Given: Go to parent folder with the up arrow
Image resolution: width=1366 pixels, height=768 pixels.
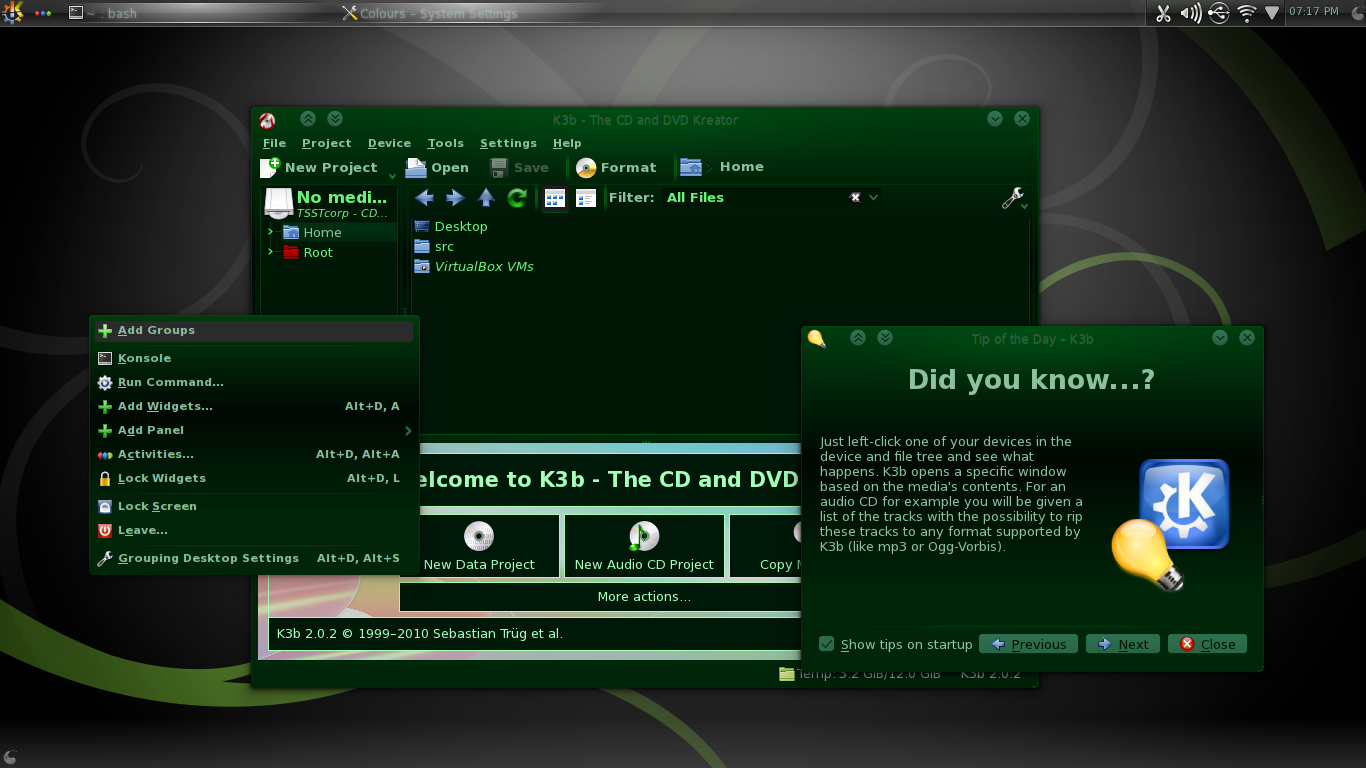Looking at the screenshot, I should [486, 198].
